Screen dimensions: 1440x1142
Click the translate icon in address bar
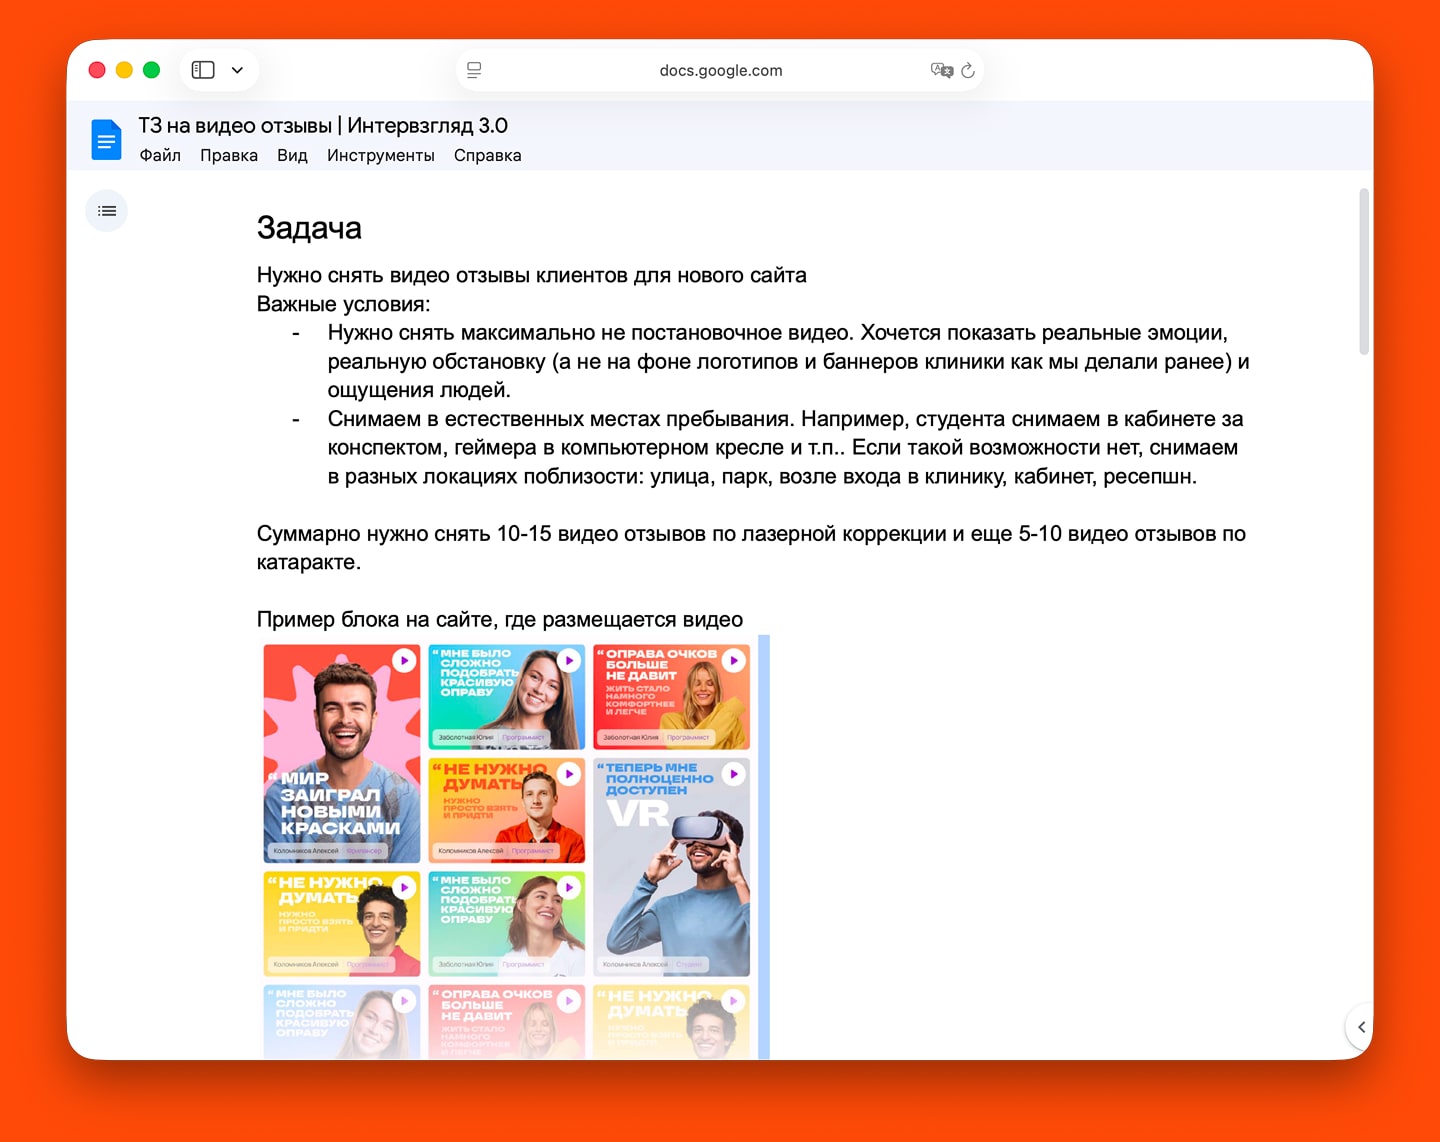(941, 70)
